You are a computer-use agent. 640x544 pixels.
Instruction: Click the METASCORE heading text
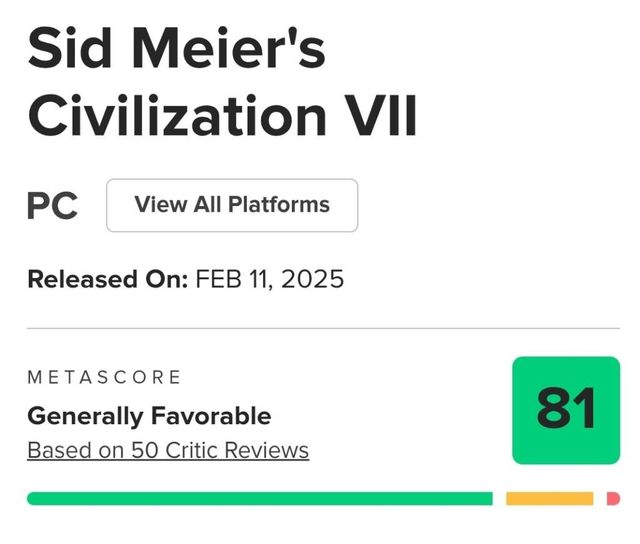[104, 377]
